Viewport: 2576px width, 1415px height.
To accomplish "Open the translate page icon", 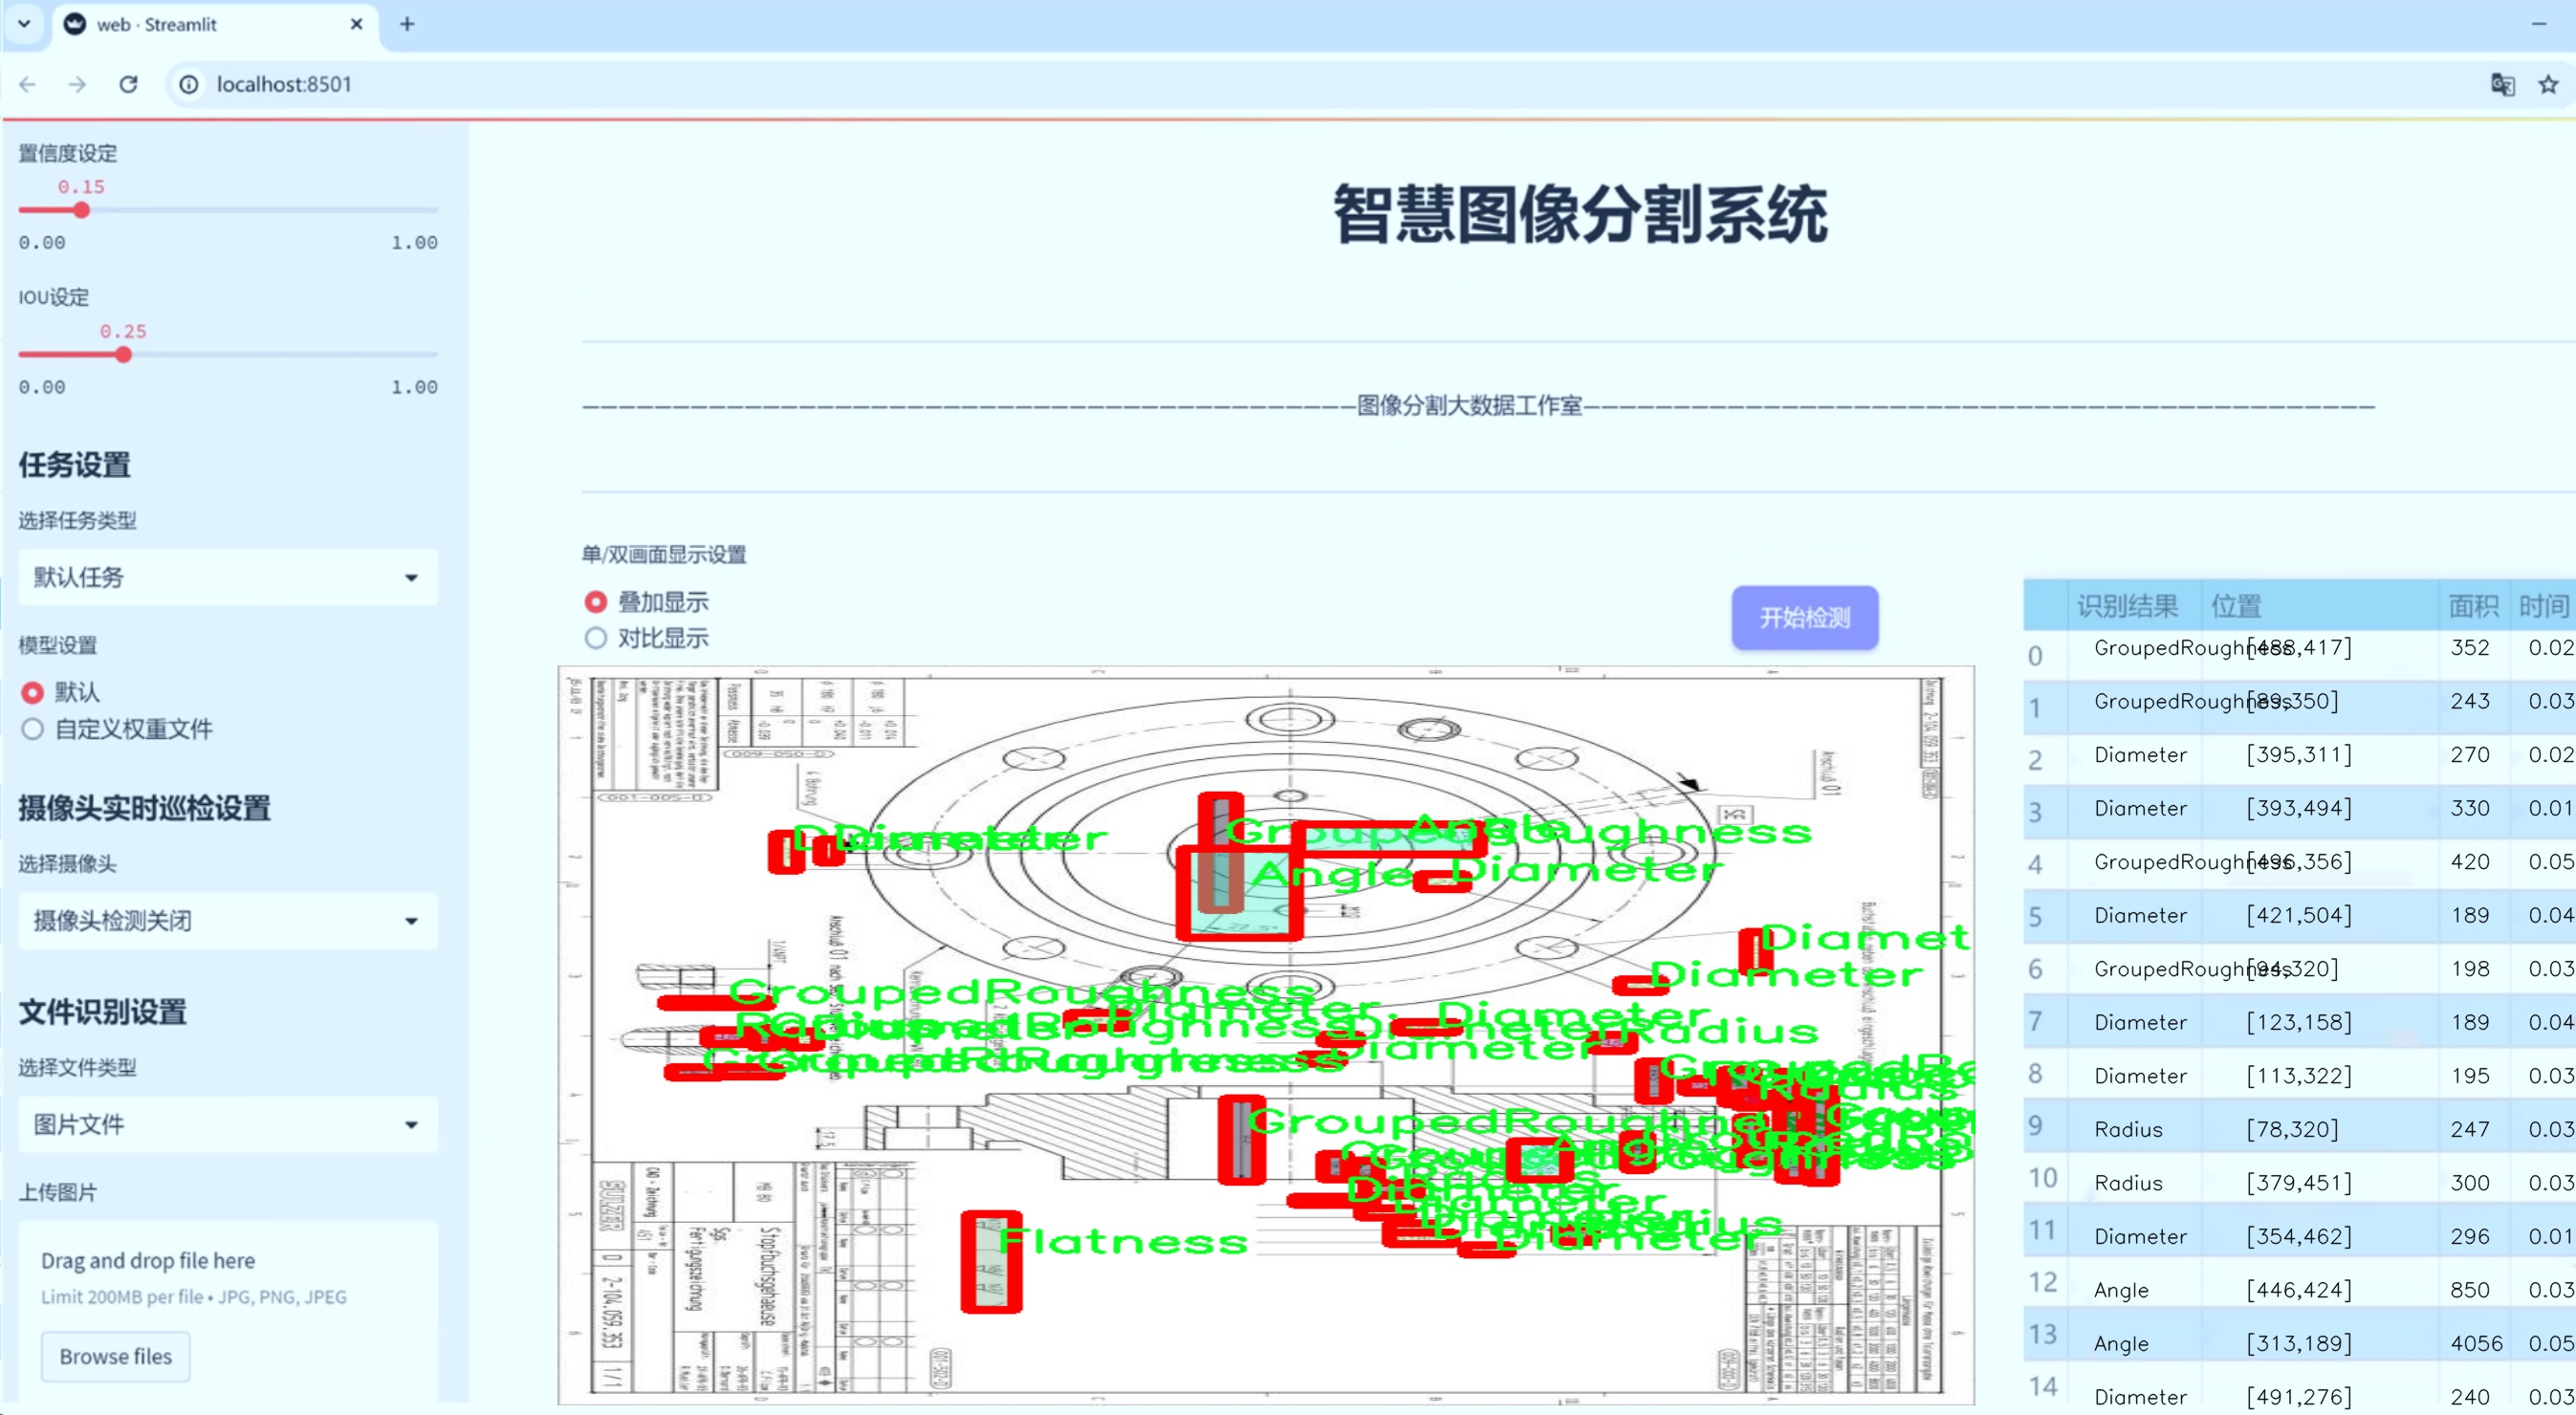I will click(x=2502, y=85).
